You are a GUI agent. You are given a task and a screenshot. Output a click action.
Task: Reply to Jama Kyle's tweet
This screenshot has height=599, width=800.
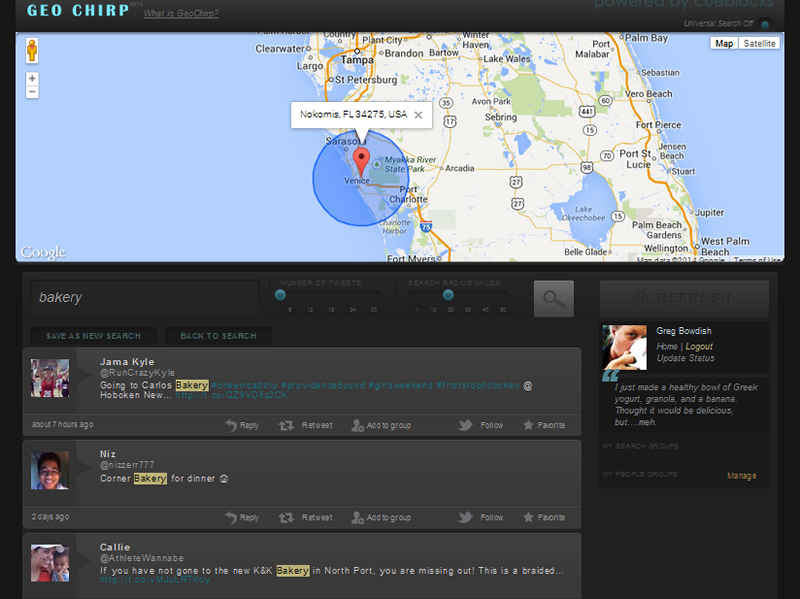242,425
